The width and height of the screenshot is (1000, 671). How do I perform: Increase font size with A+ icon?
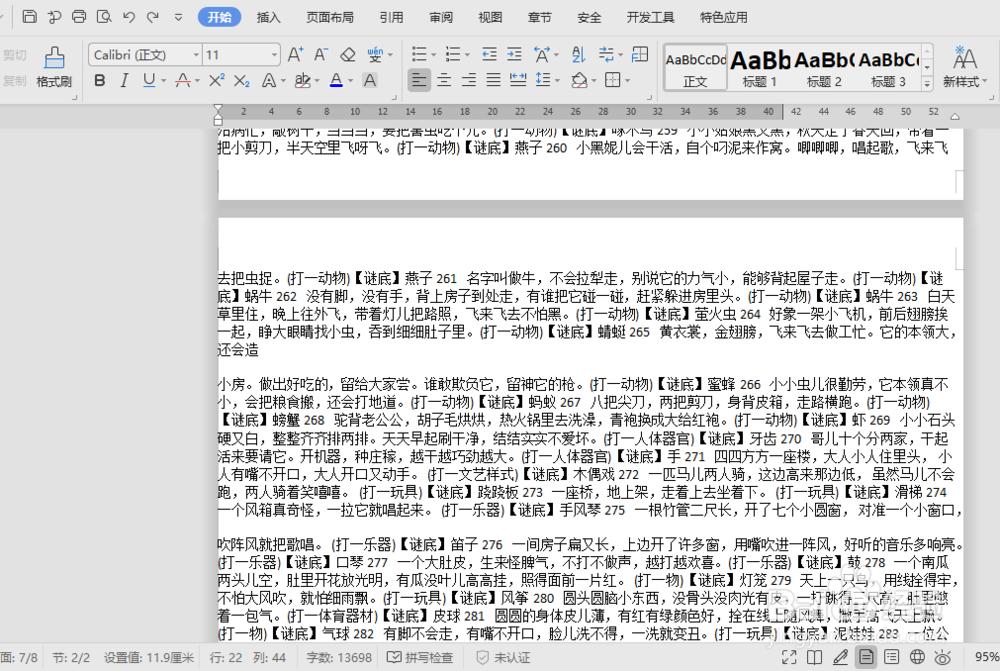coord(295,55)
